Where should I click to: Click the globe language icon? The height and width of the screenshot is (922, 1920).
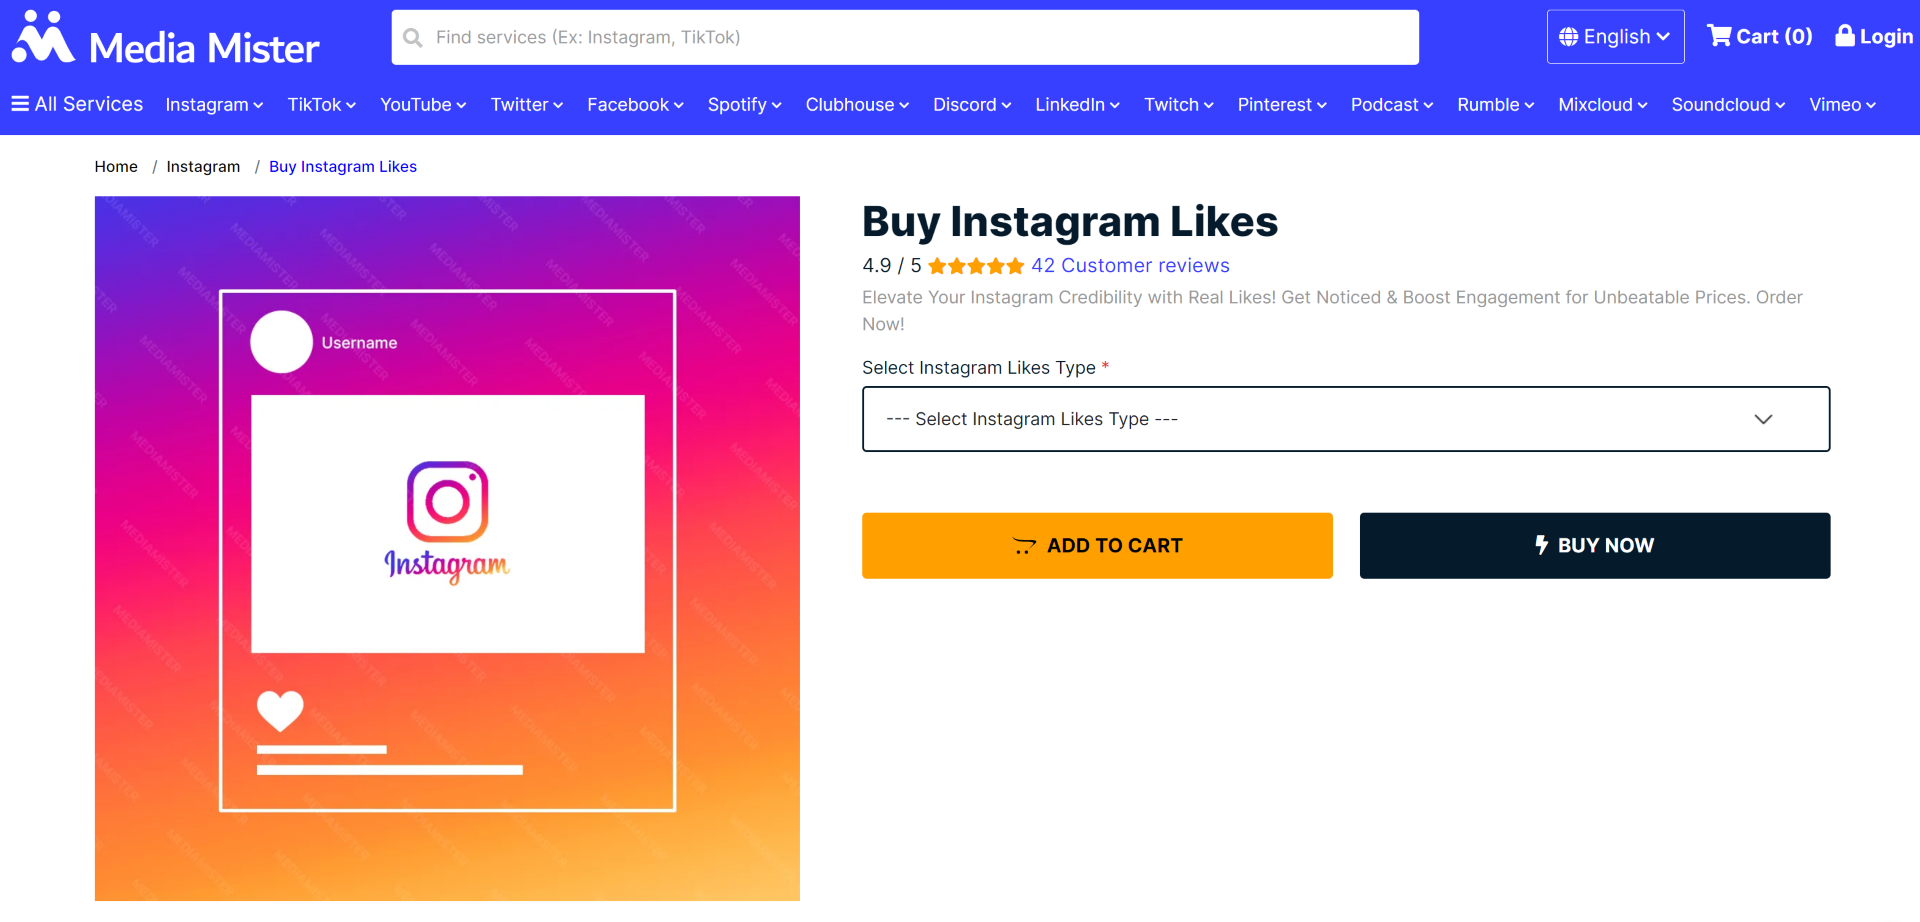click(x=1568, y=37)
